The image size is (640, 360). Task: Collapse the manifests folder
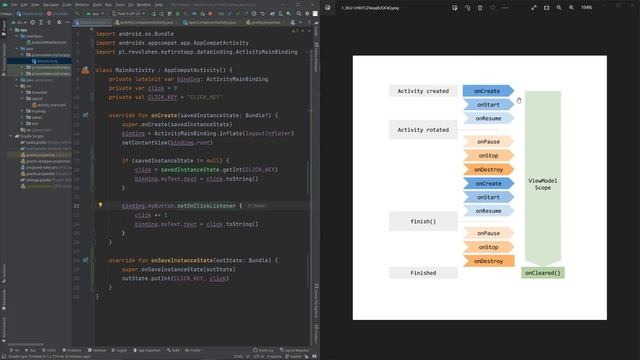pyautogui.click(x=17, y=36)
